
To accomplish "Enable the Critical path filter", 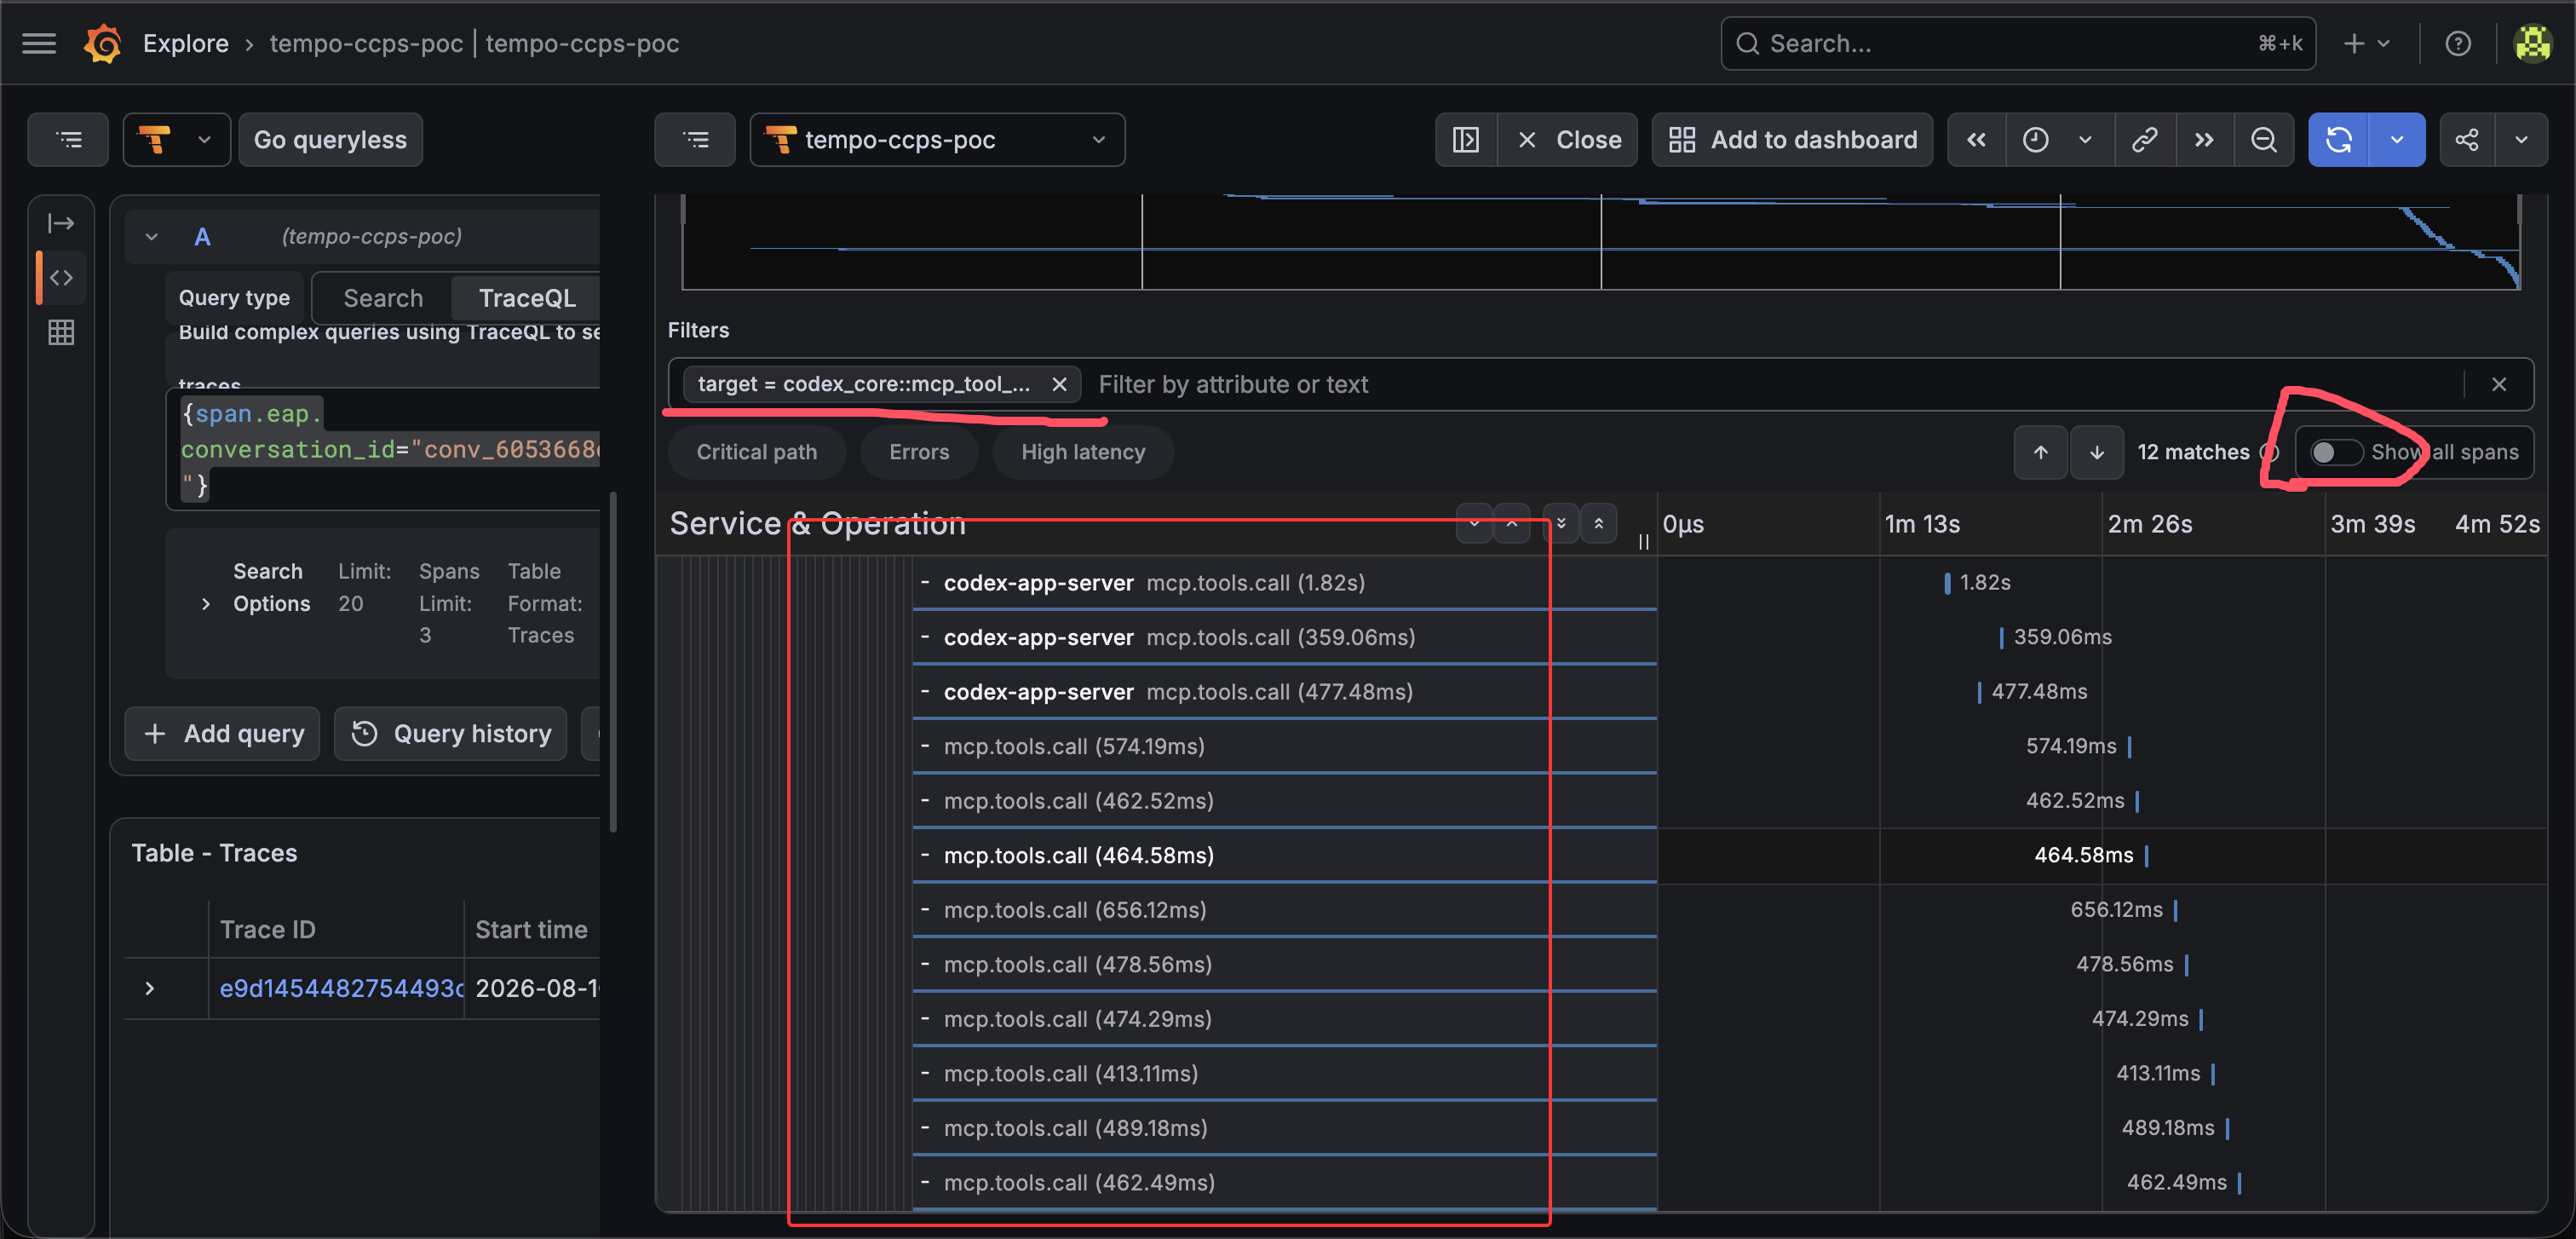I will pyautogui.click(x=757, y=452).
